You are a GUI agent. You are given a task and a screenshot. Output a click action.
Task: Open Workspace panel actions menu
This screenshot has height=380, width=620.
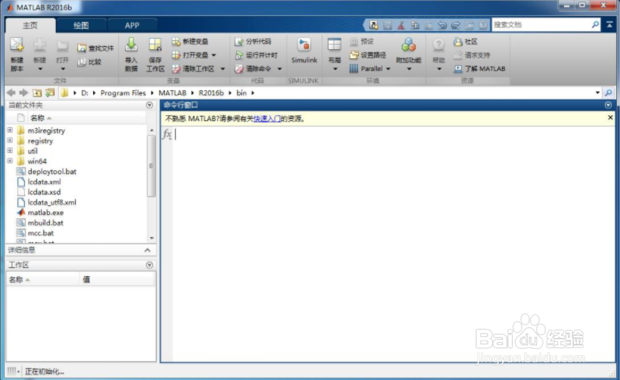149,265
